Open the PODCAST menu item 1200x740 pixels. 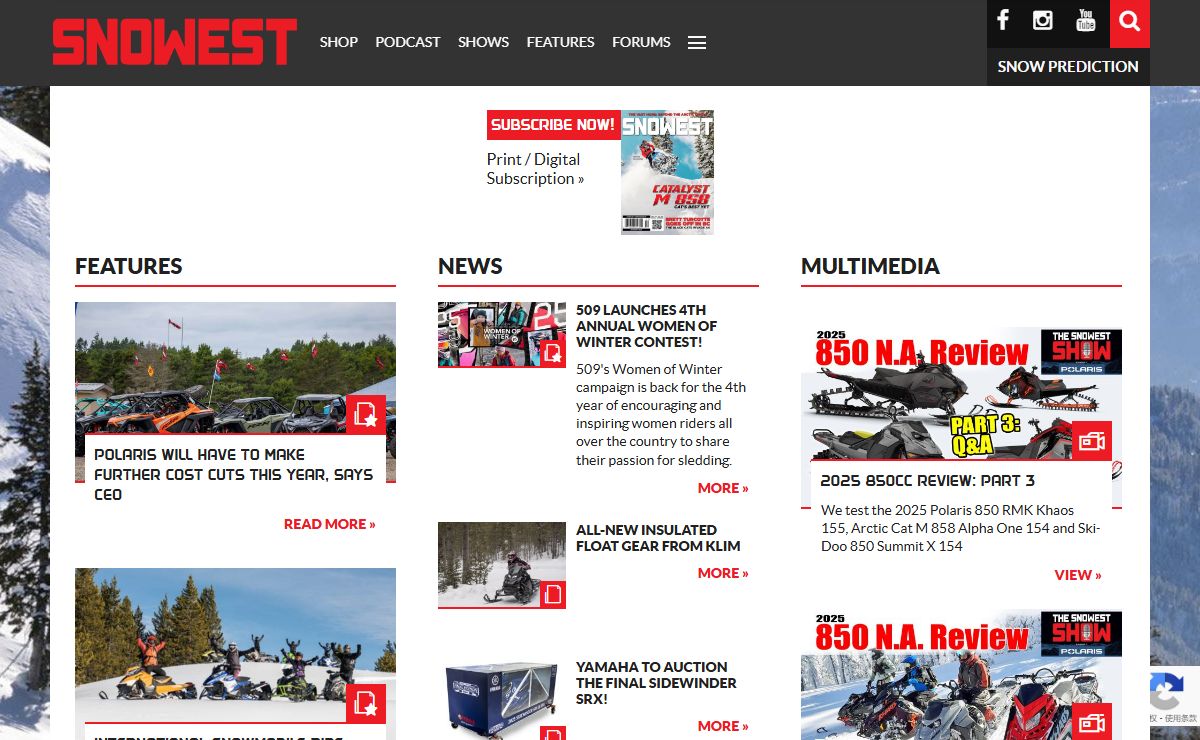click(x=408, y=42)
